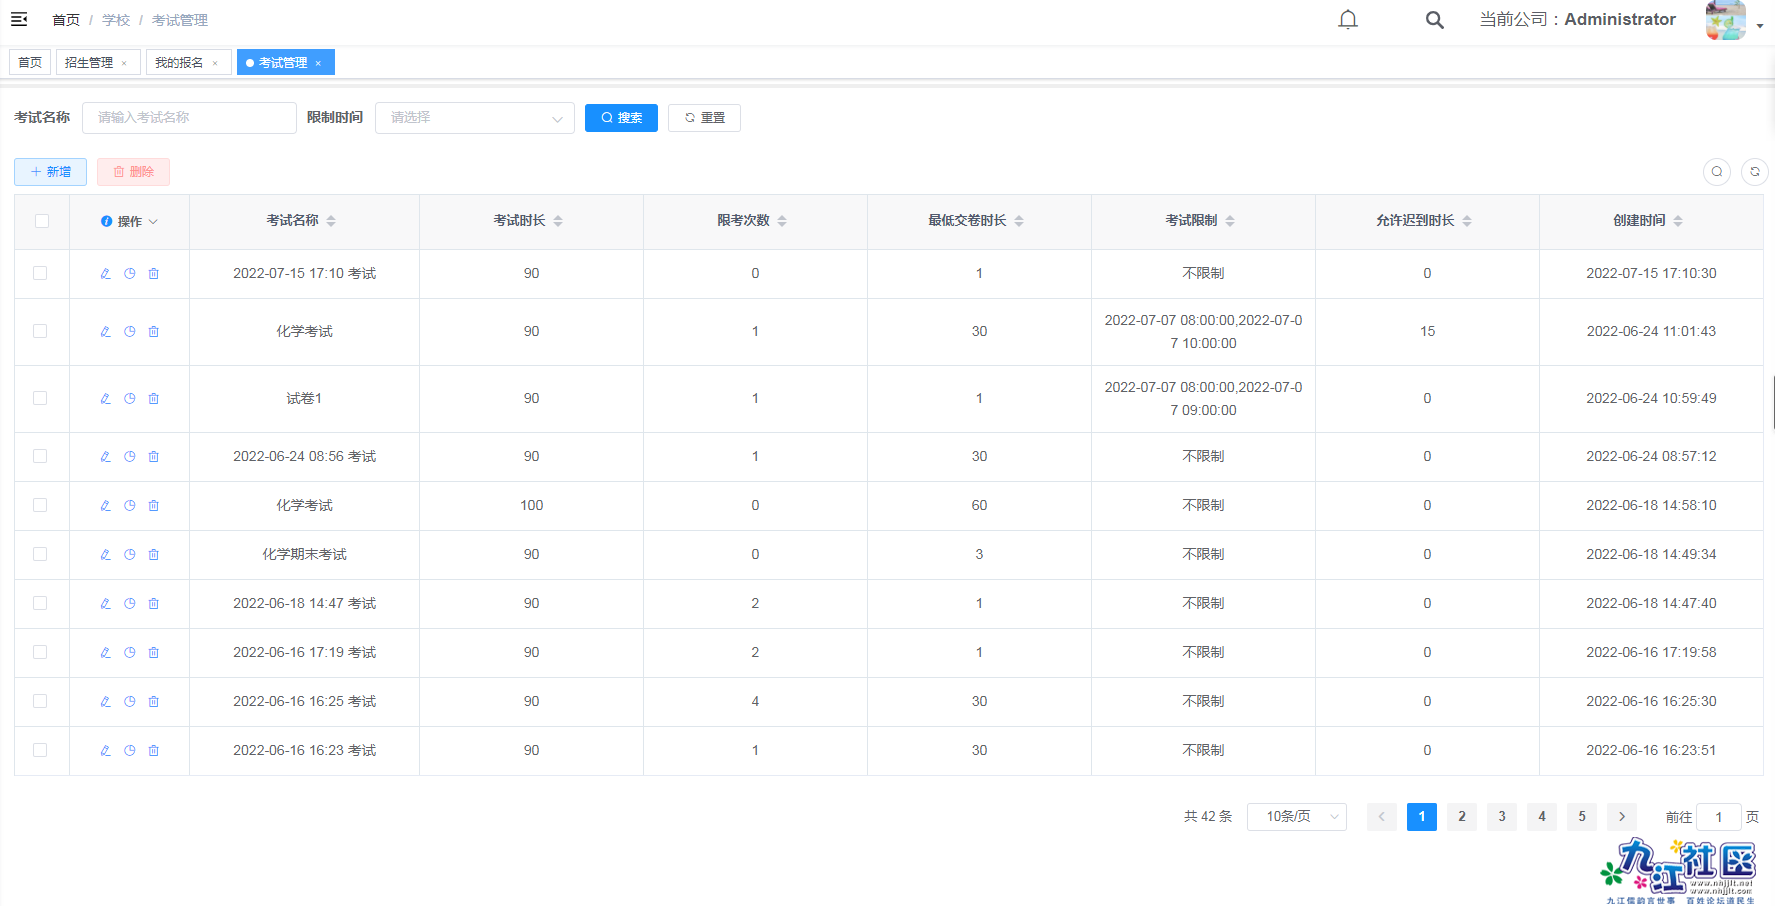Collapse the sidebar with the hamburger icon
The height and width of the screenshot is (906, 1775).
(19, 19)
